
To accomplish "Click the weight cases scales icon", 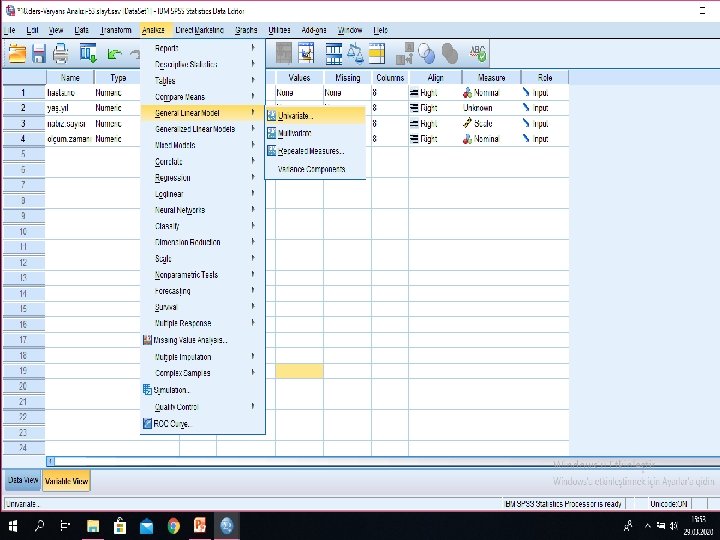I will click(x=355, y=53).
